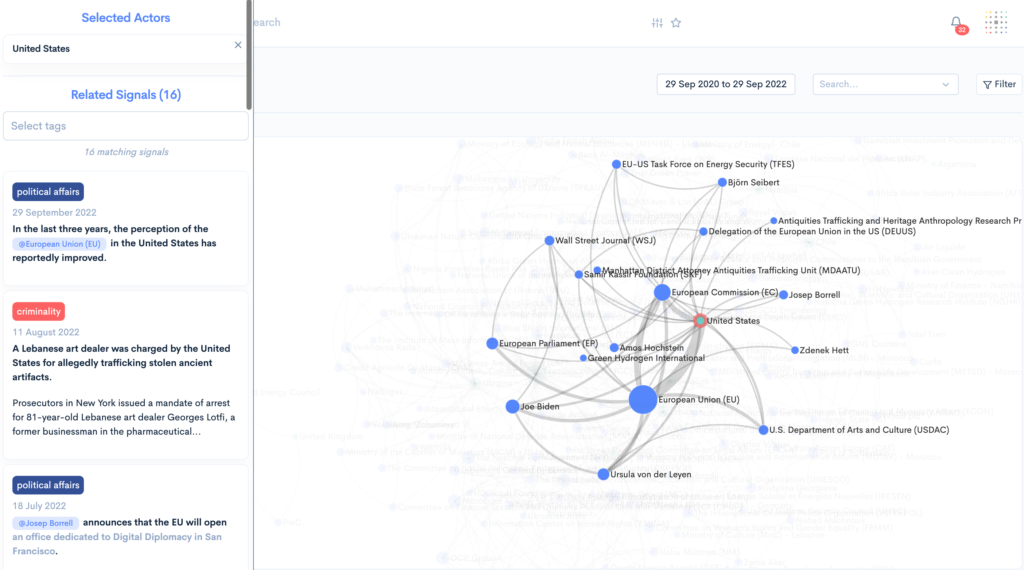Select the political affairs tag dated 18 July 2022
The width and height of the screenshot is (1024, 570).
pos(48,485)
